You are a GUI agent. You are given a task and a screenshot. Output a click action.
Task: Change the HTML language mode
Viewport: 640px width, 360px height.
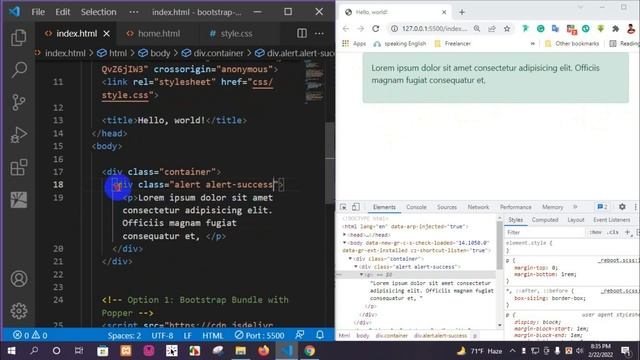coord(213,336)
